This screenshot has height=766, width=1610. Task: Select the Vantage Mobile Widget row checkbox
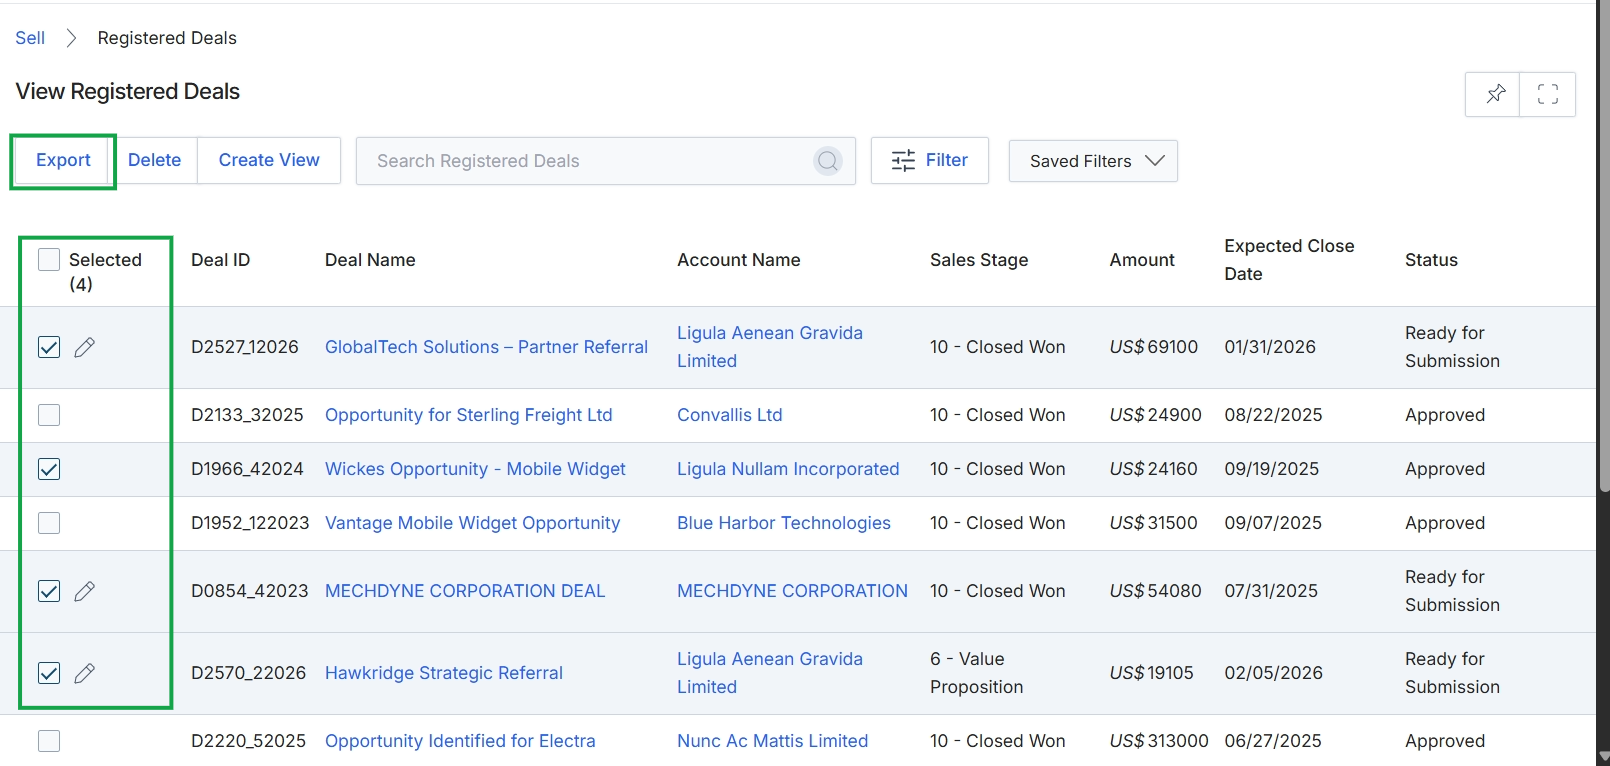coord(49,523)
